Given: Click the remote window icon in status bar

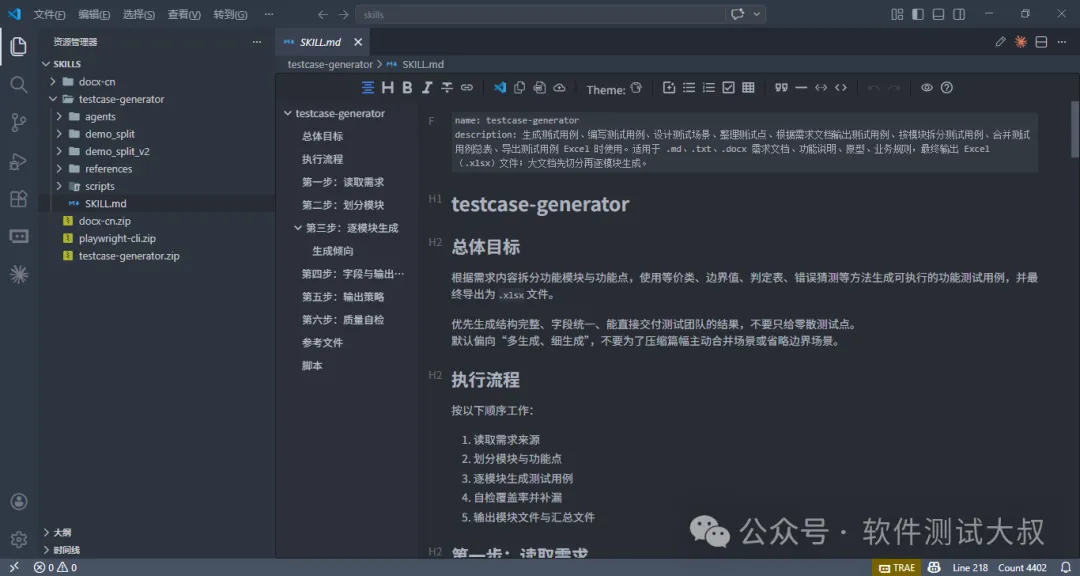Looking at the screenshot, I should point(14,568).
